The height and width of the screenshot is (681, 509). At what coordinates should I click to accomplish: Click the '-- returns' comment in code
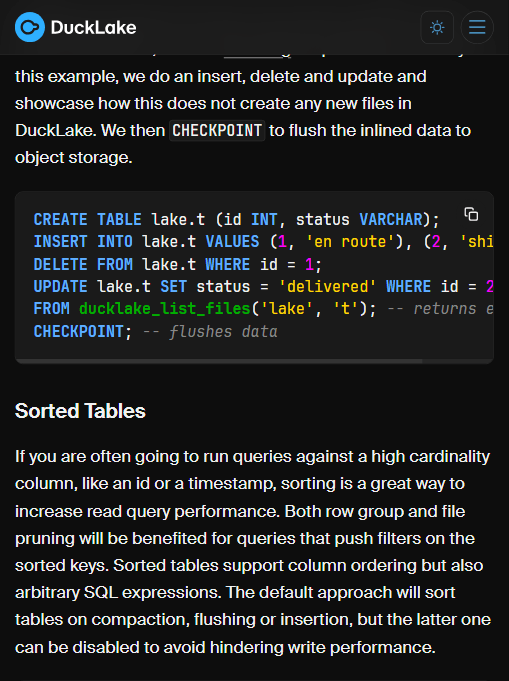431,309
